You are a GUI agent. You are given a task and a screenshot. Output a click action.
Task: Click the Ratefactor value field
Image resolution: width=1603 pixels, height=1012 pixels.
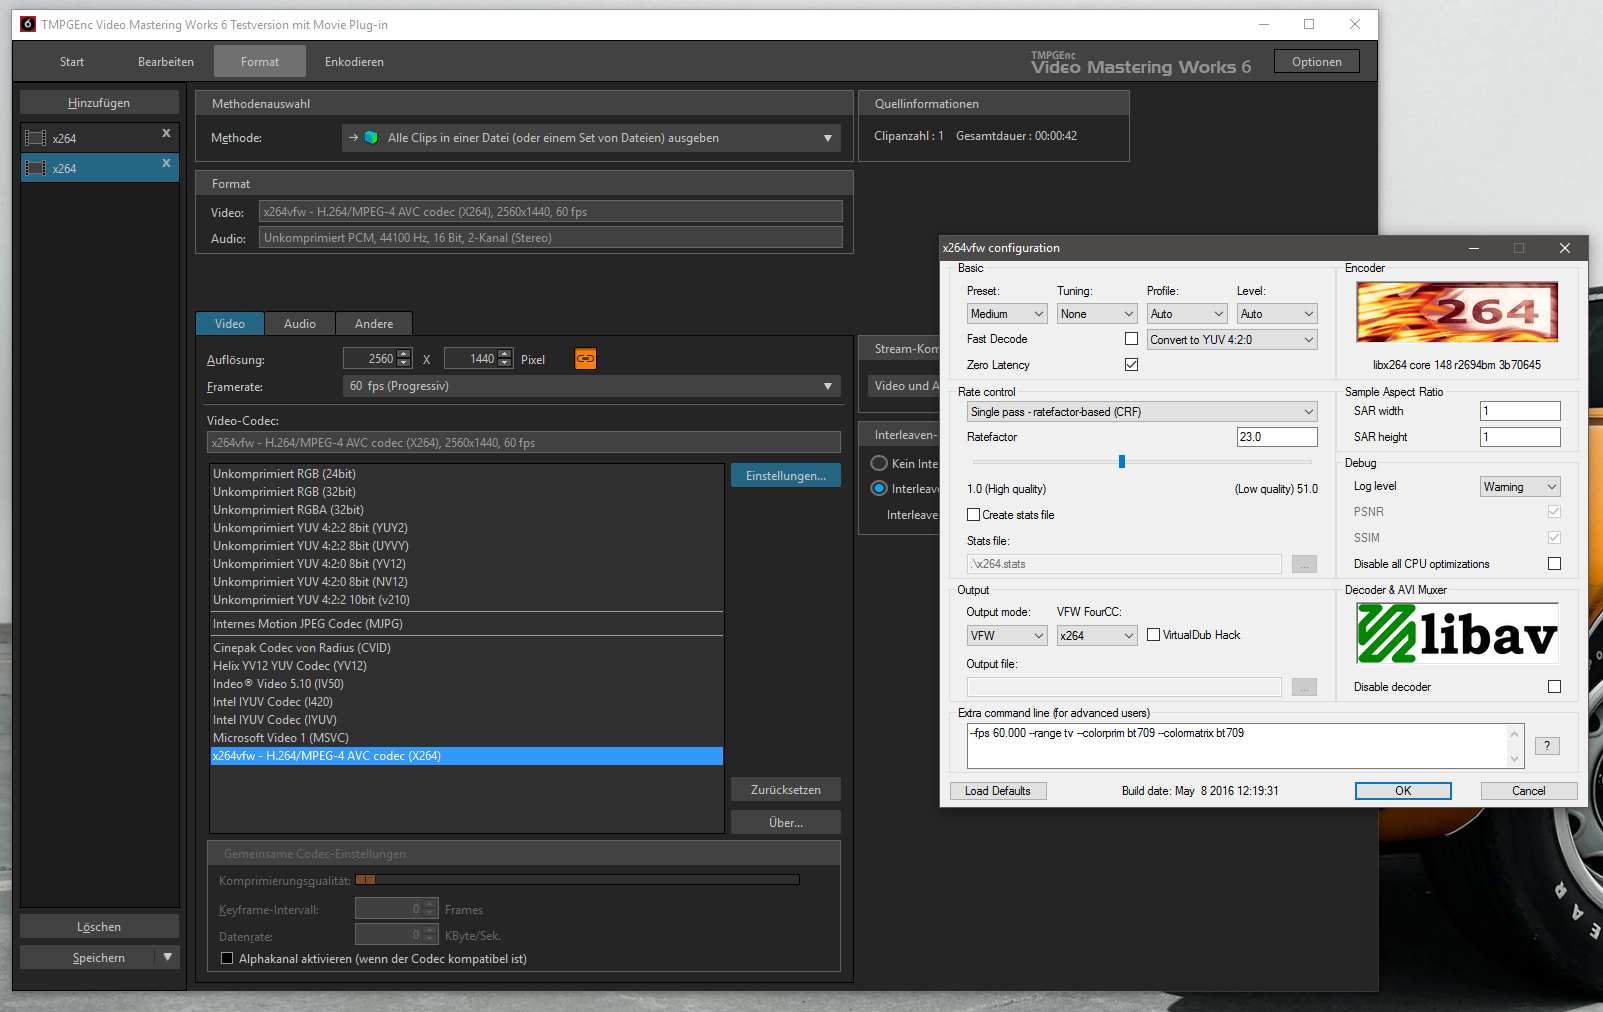pyautogui.click(x=1277, y=437)
